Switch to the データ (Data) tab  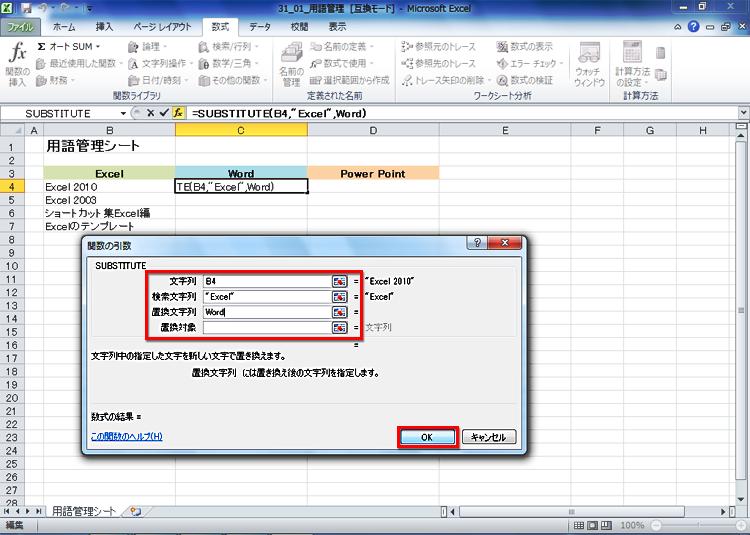coord(260,27)
